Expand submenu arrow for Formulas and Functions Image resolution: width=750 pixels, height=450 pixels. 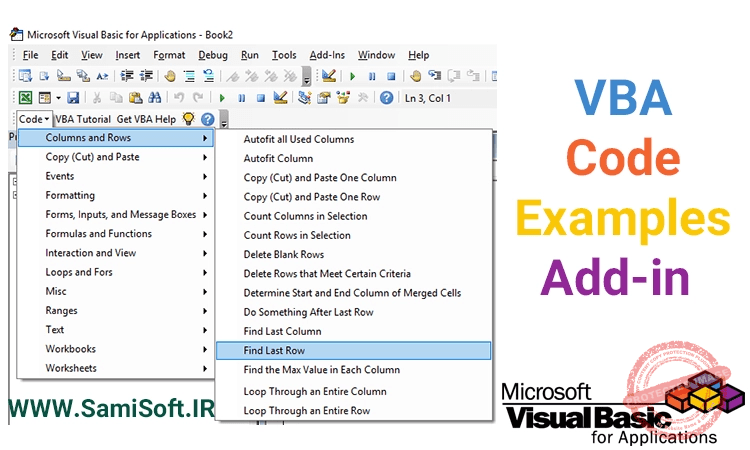click(x=205, y=234)
